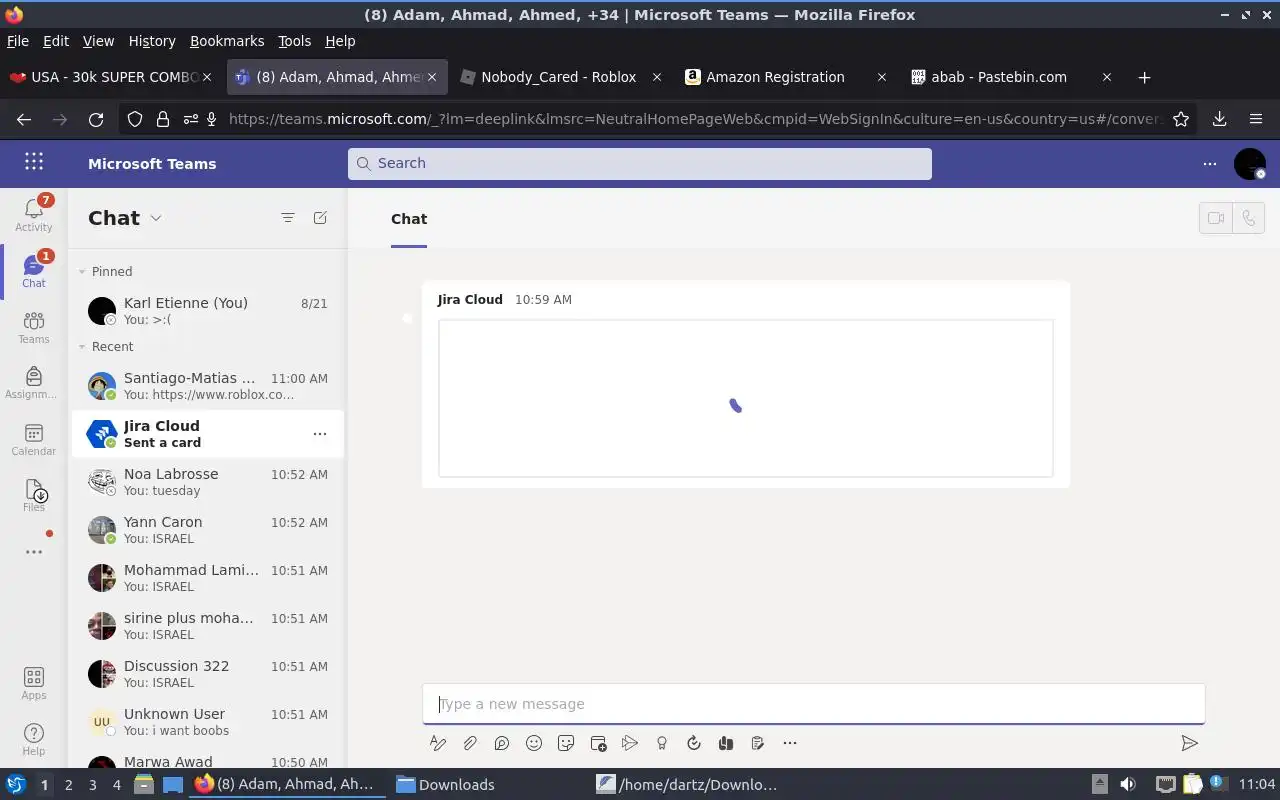The height and width of the screenshot is (800, 1280).
Task: Start a video call
Action: pos(1216,218)
